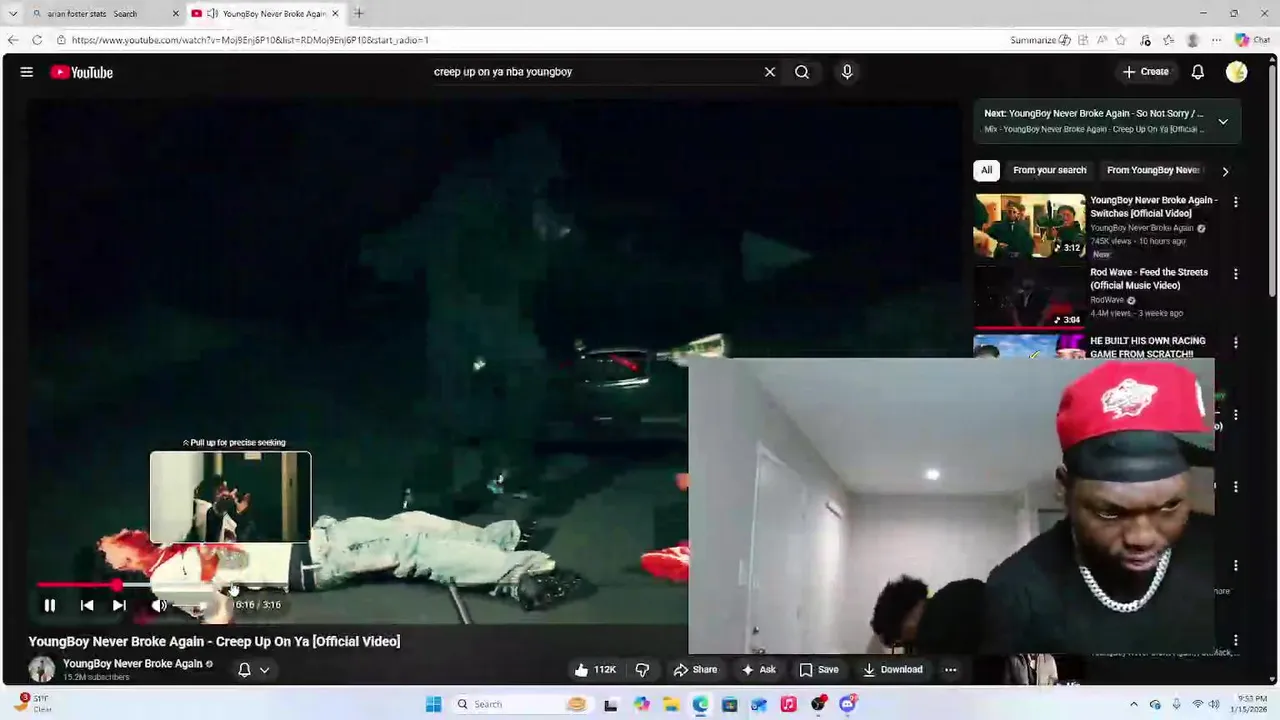1280x720 pixels.
Task: Select the All filter chip
Action: (x=986, y=170)
